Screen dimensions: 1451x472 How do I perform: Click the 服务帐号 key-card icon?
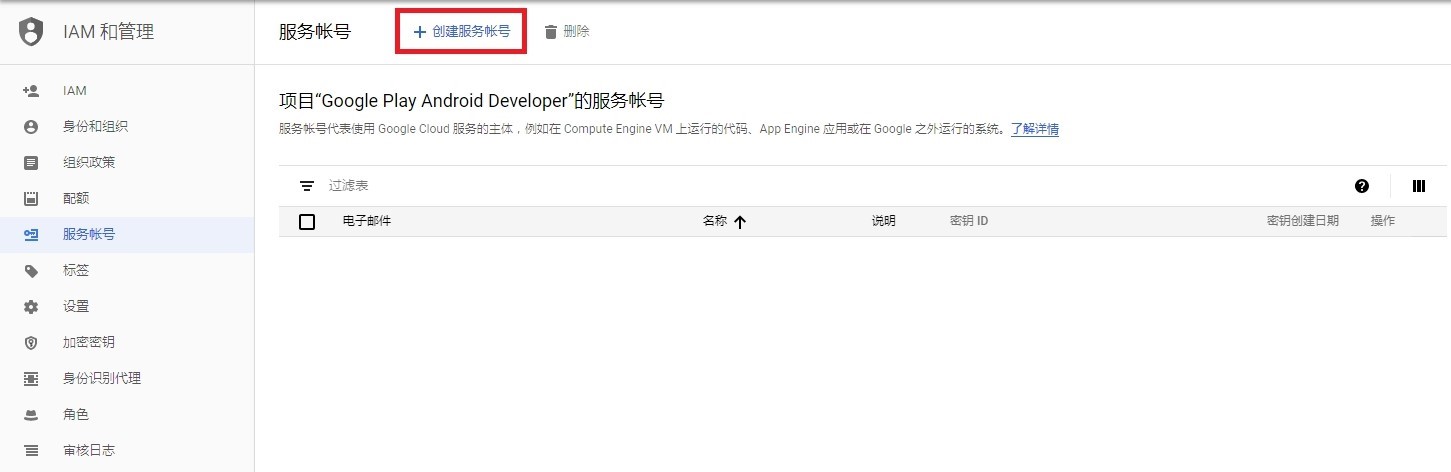click(31, 235)
